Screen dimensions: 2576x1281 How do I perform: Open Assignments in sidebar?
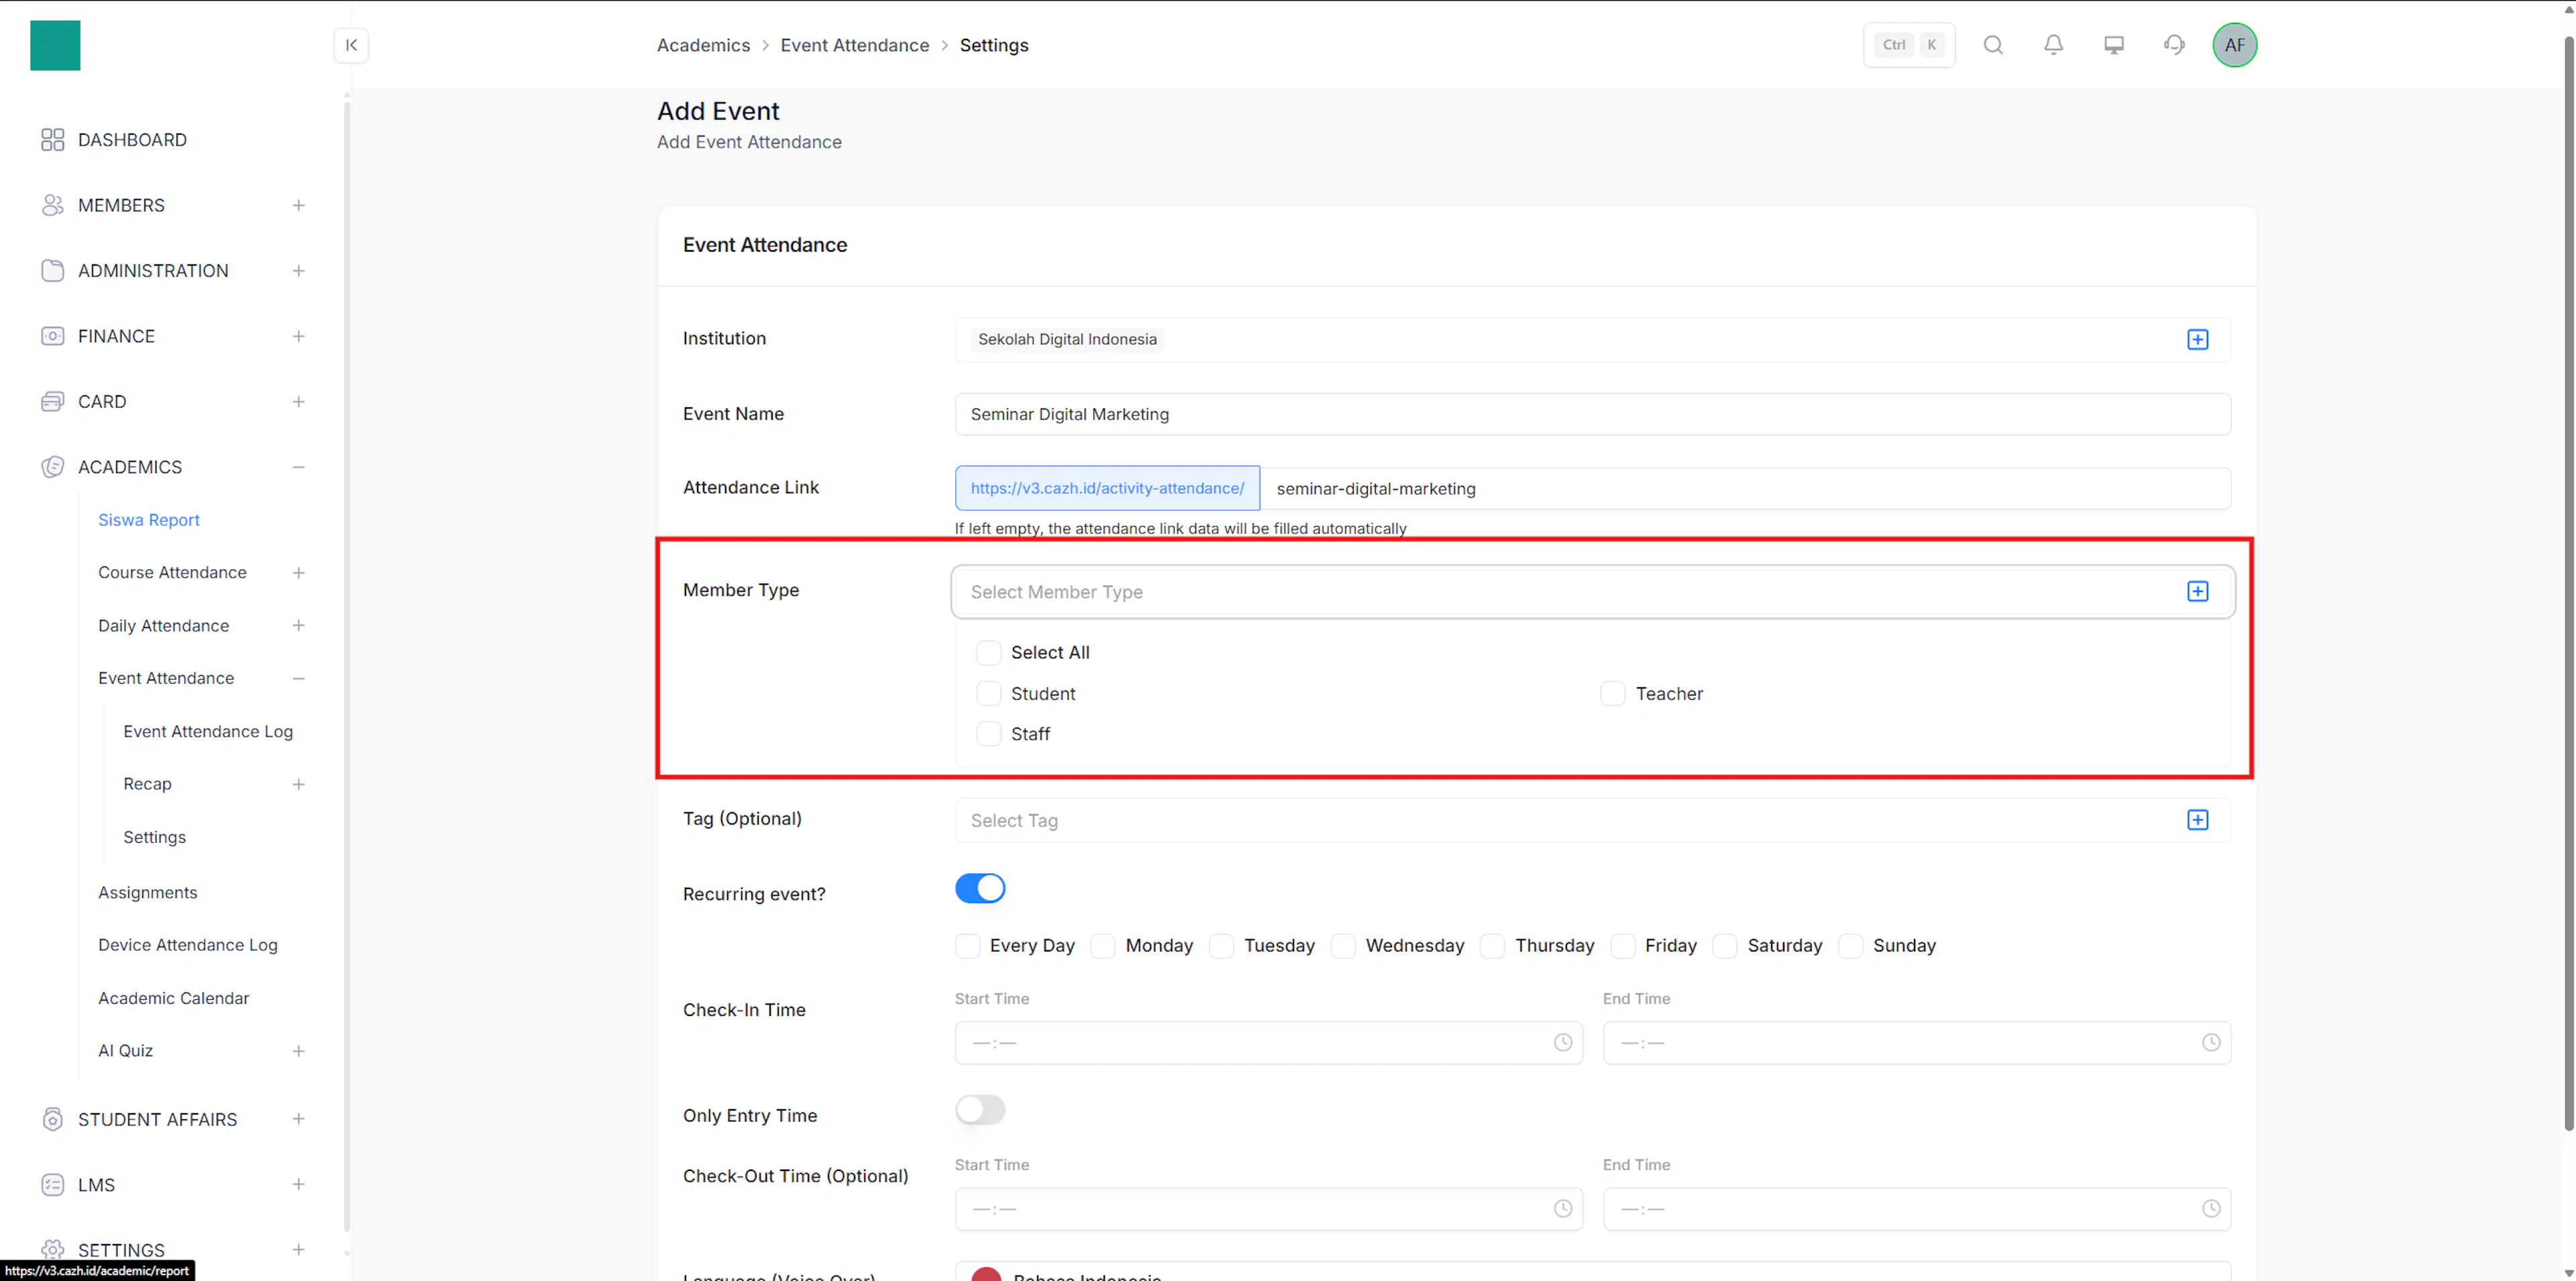pyautogui.click(x=147, y=893)
